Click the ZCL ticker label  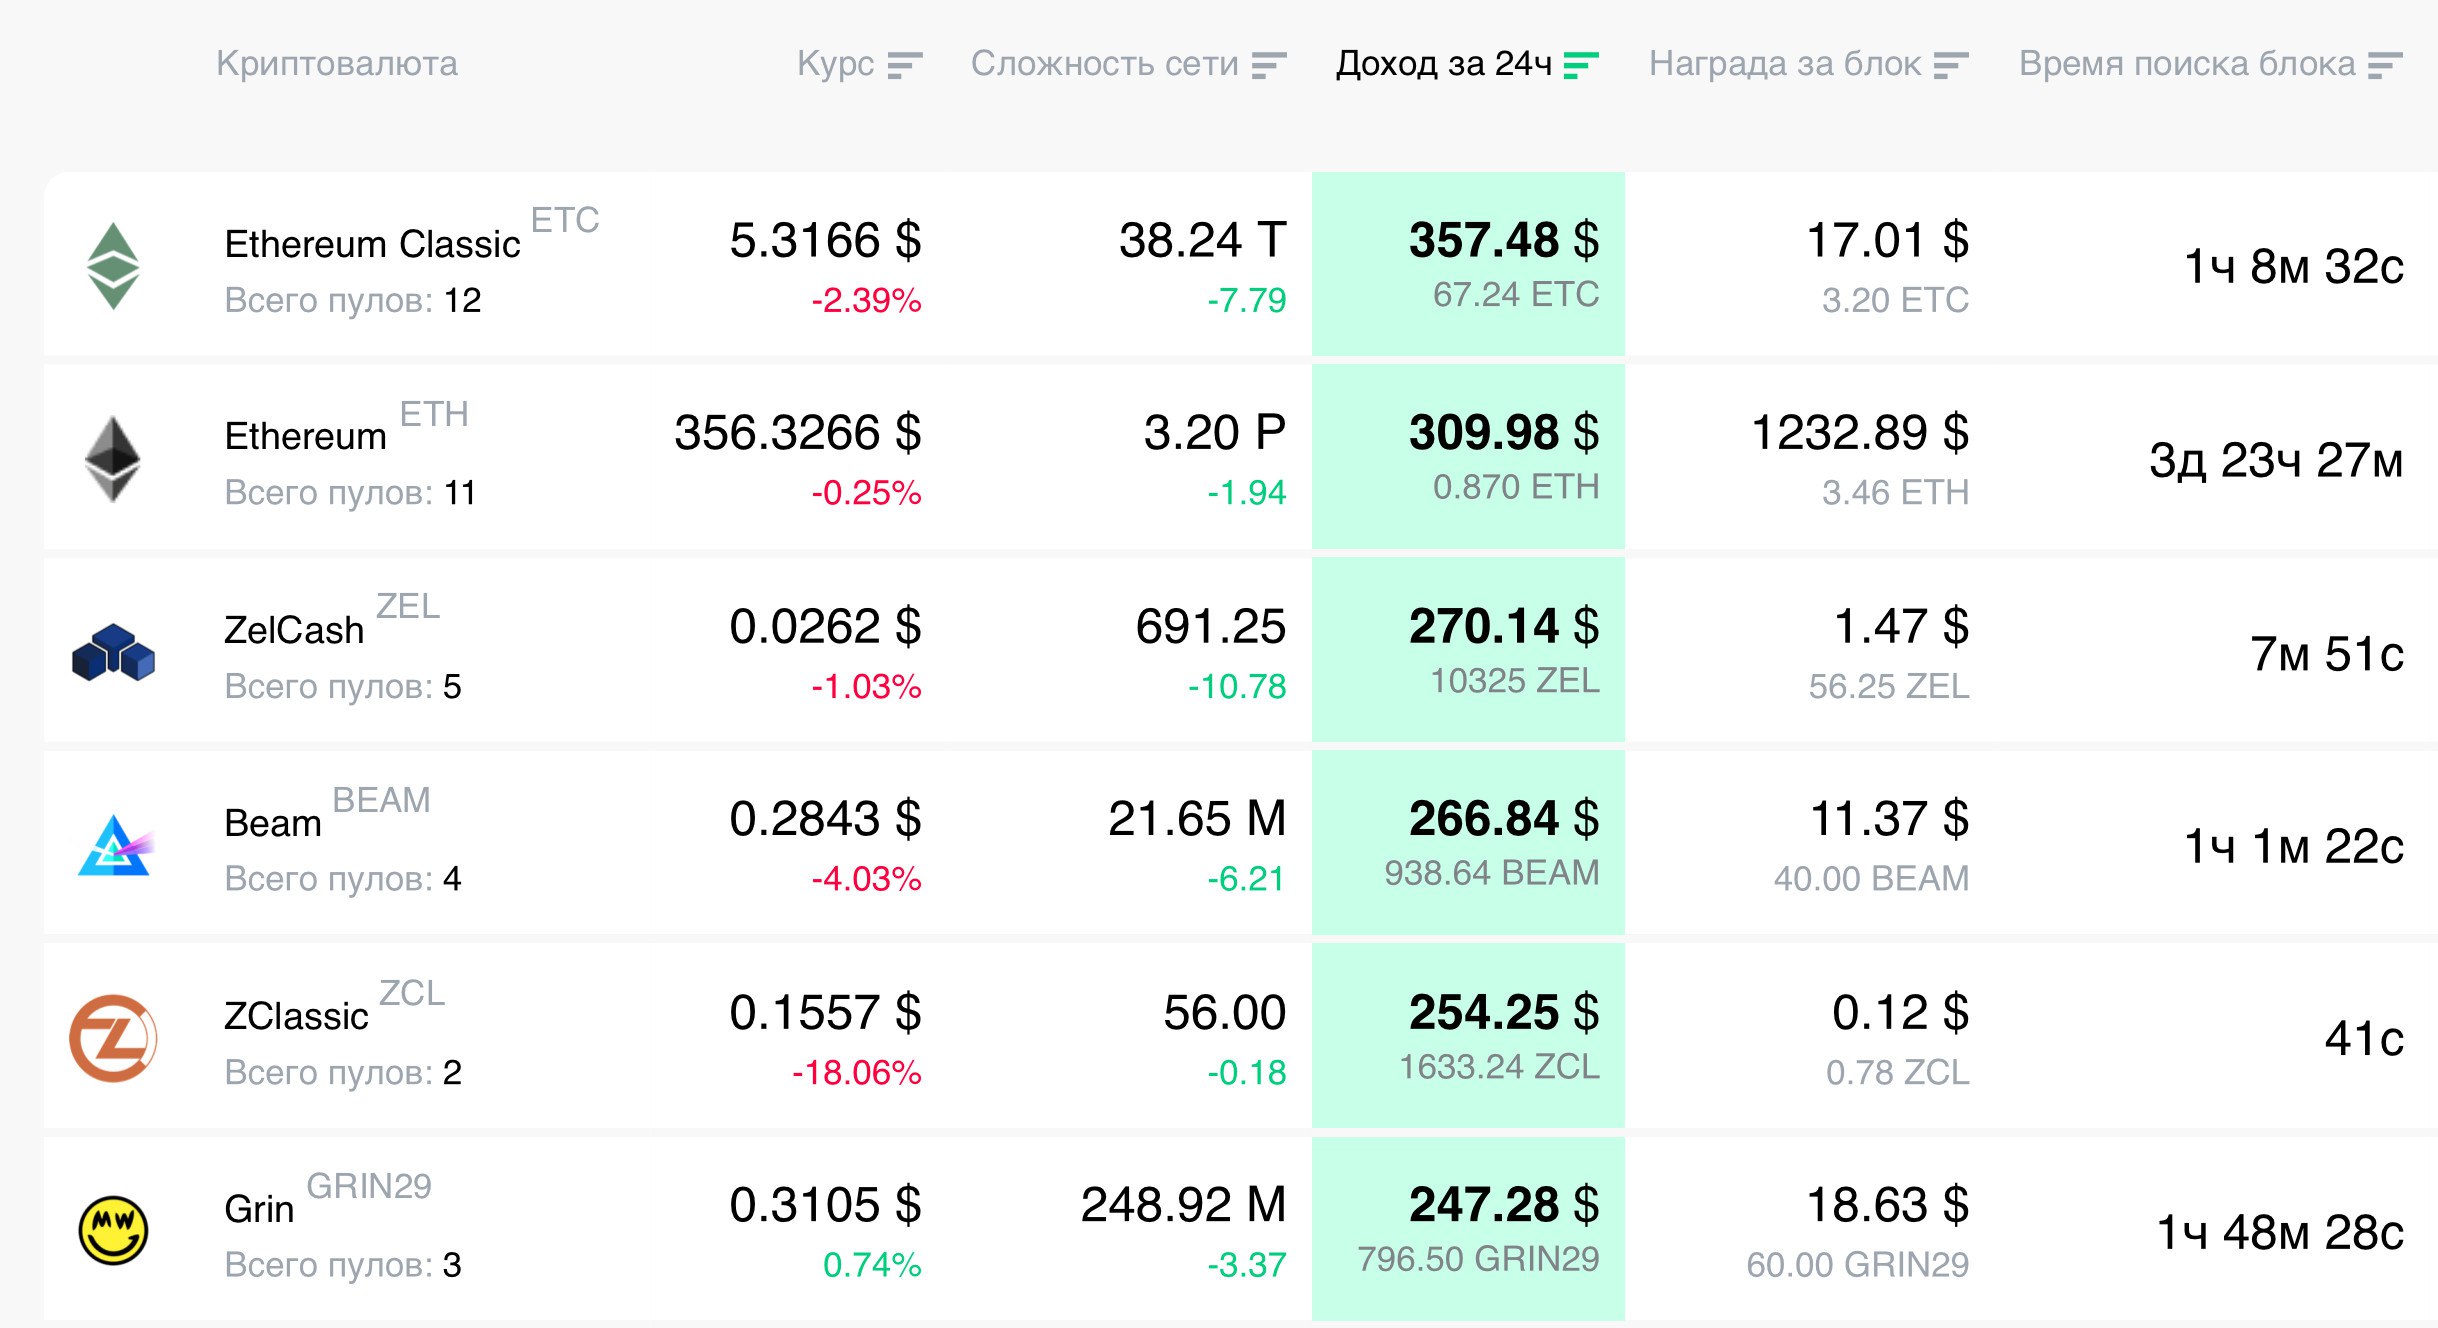coord(412,993)
